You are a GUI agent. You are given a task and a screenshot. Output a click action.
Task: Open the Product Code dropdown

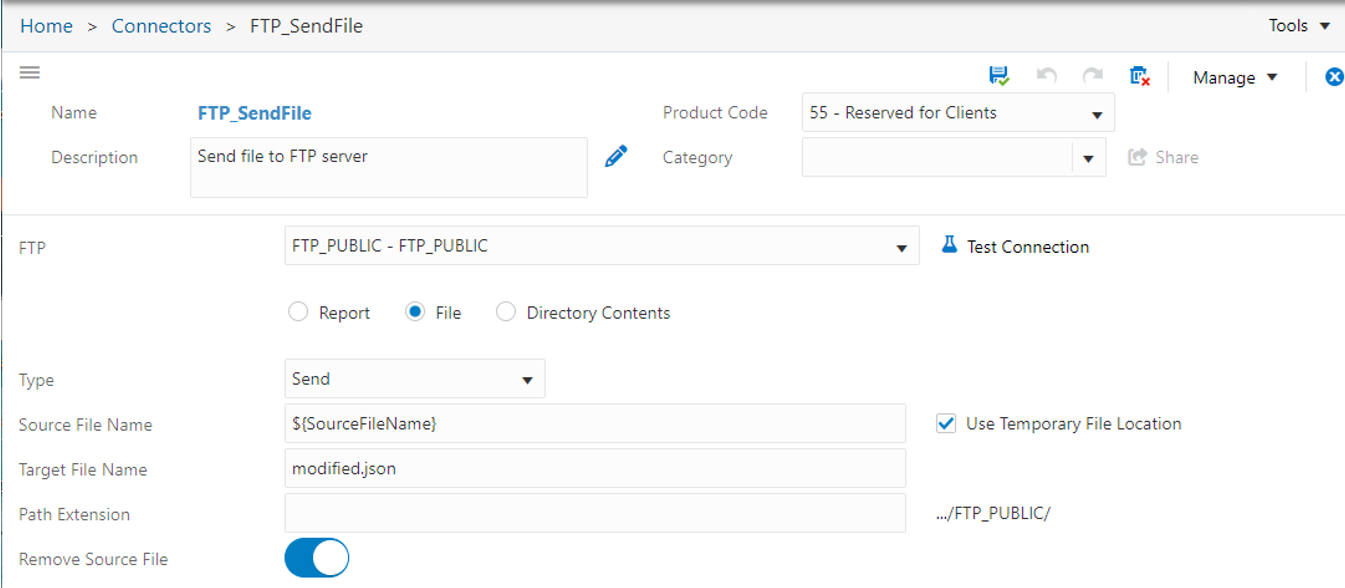[x=1098, y=112]
